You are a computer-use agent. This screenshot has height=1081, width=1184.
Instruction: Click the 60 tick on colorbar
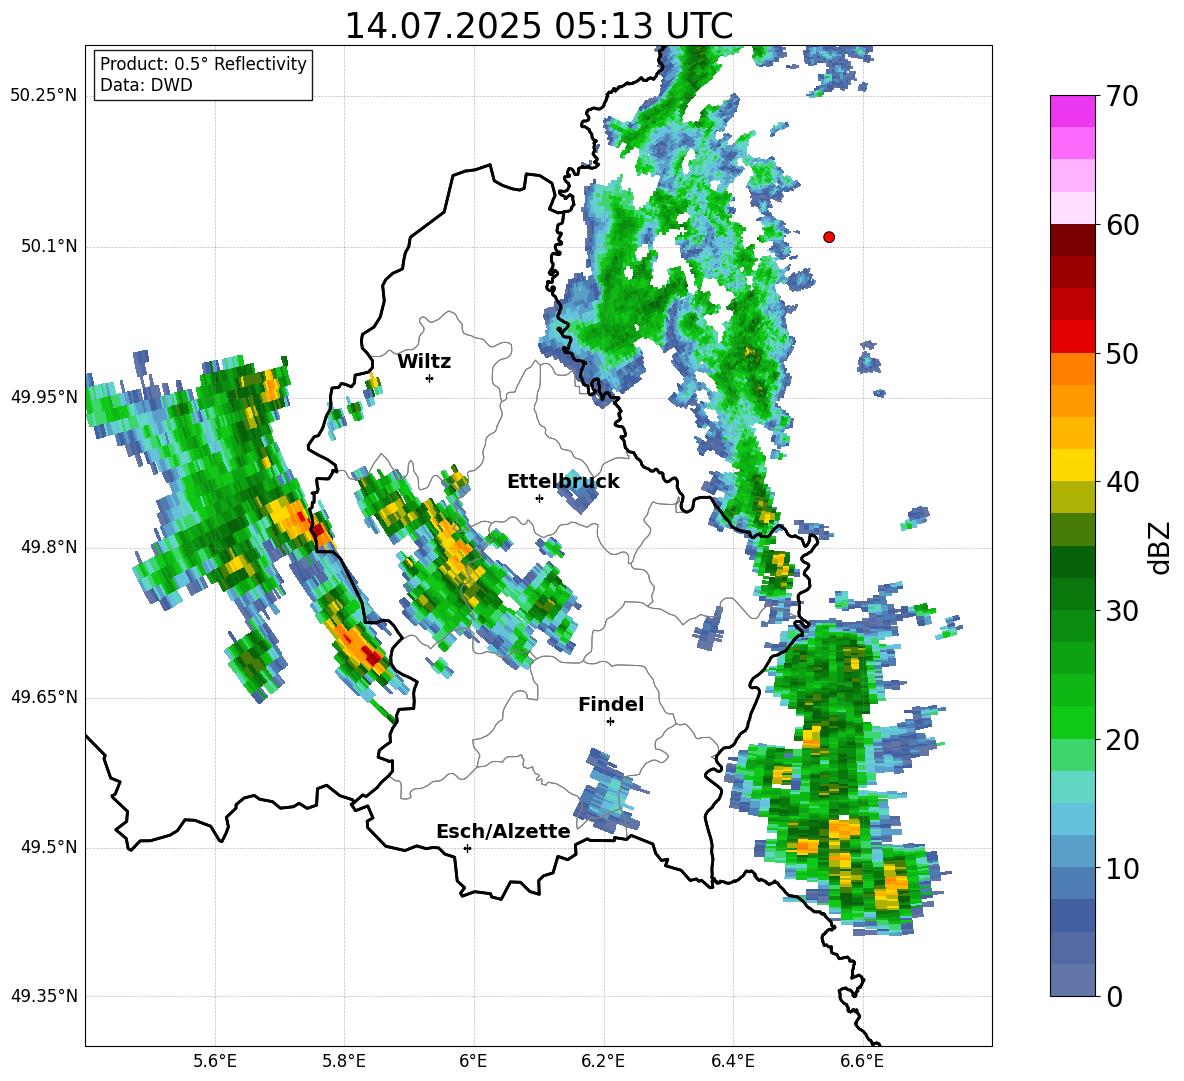[1122, 225]
